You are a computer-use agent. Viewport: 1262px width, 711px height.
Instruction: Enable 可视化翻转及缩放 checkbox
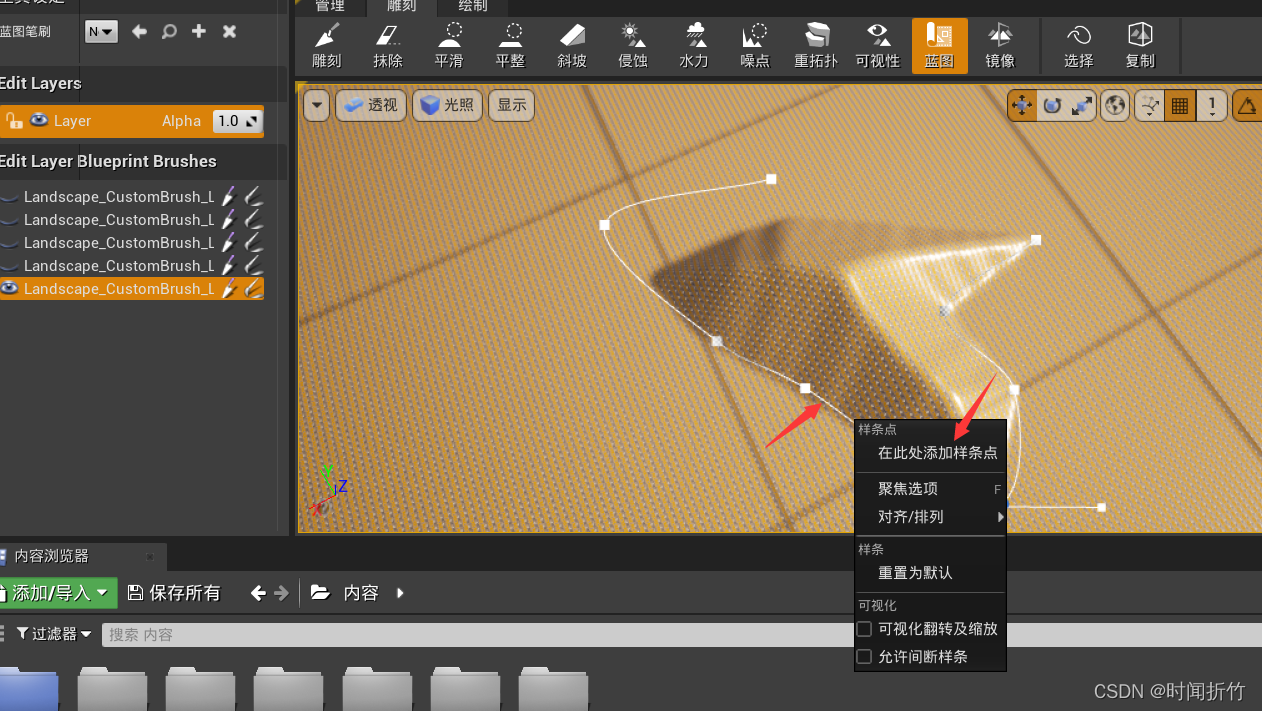pyautogui.click(x=865, y=629)
